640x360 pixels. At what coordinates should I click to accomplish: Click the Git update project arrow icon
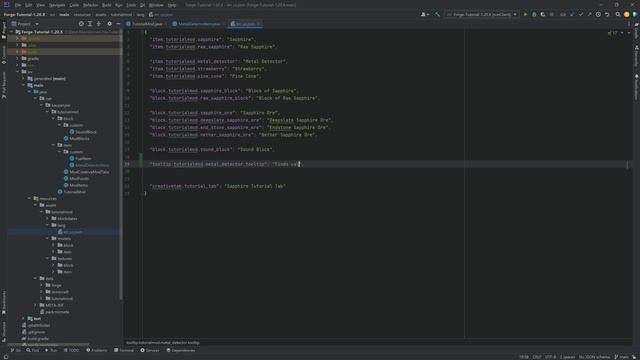572,14
